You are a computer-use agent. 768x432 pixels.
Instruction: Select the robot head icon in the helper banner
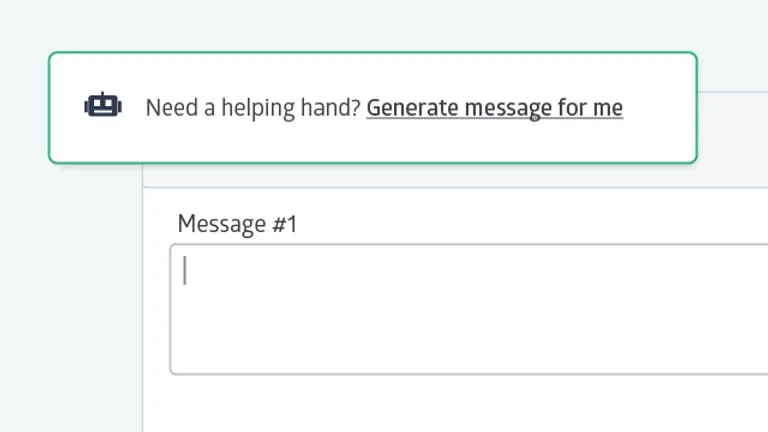coord(103,106)
